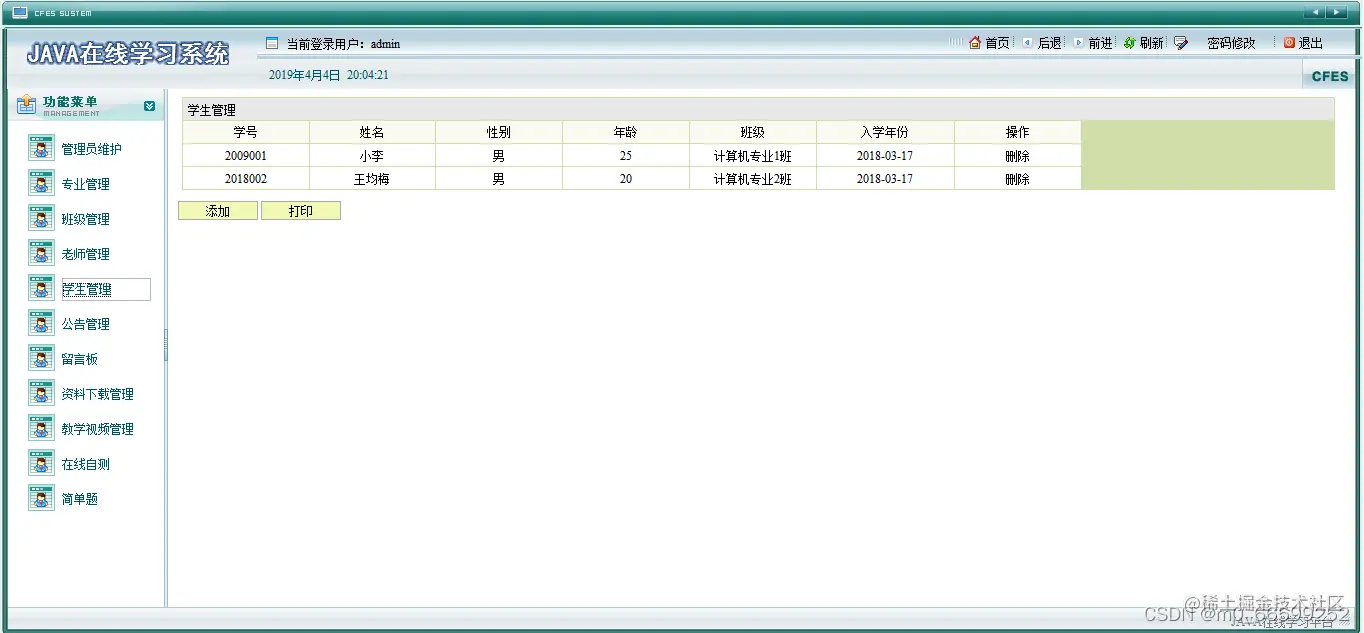
Task: Click the 姓名 column header
Action: [x=372, y=132]
